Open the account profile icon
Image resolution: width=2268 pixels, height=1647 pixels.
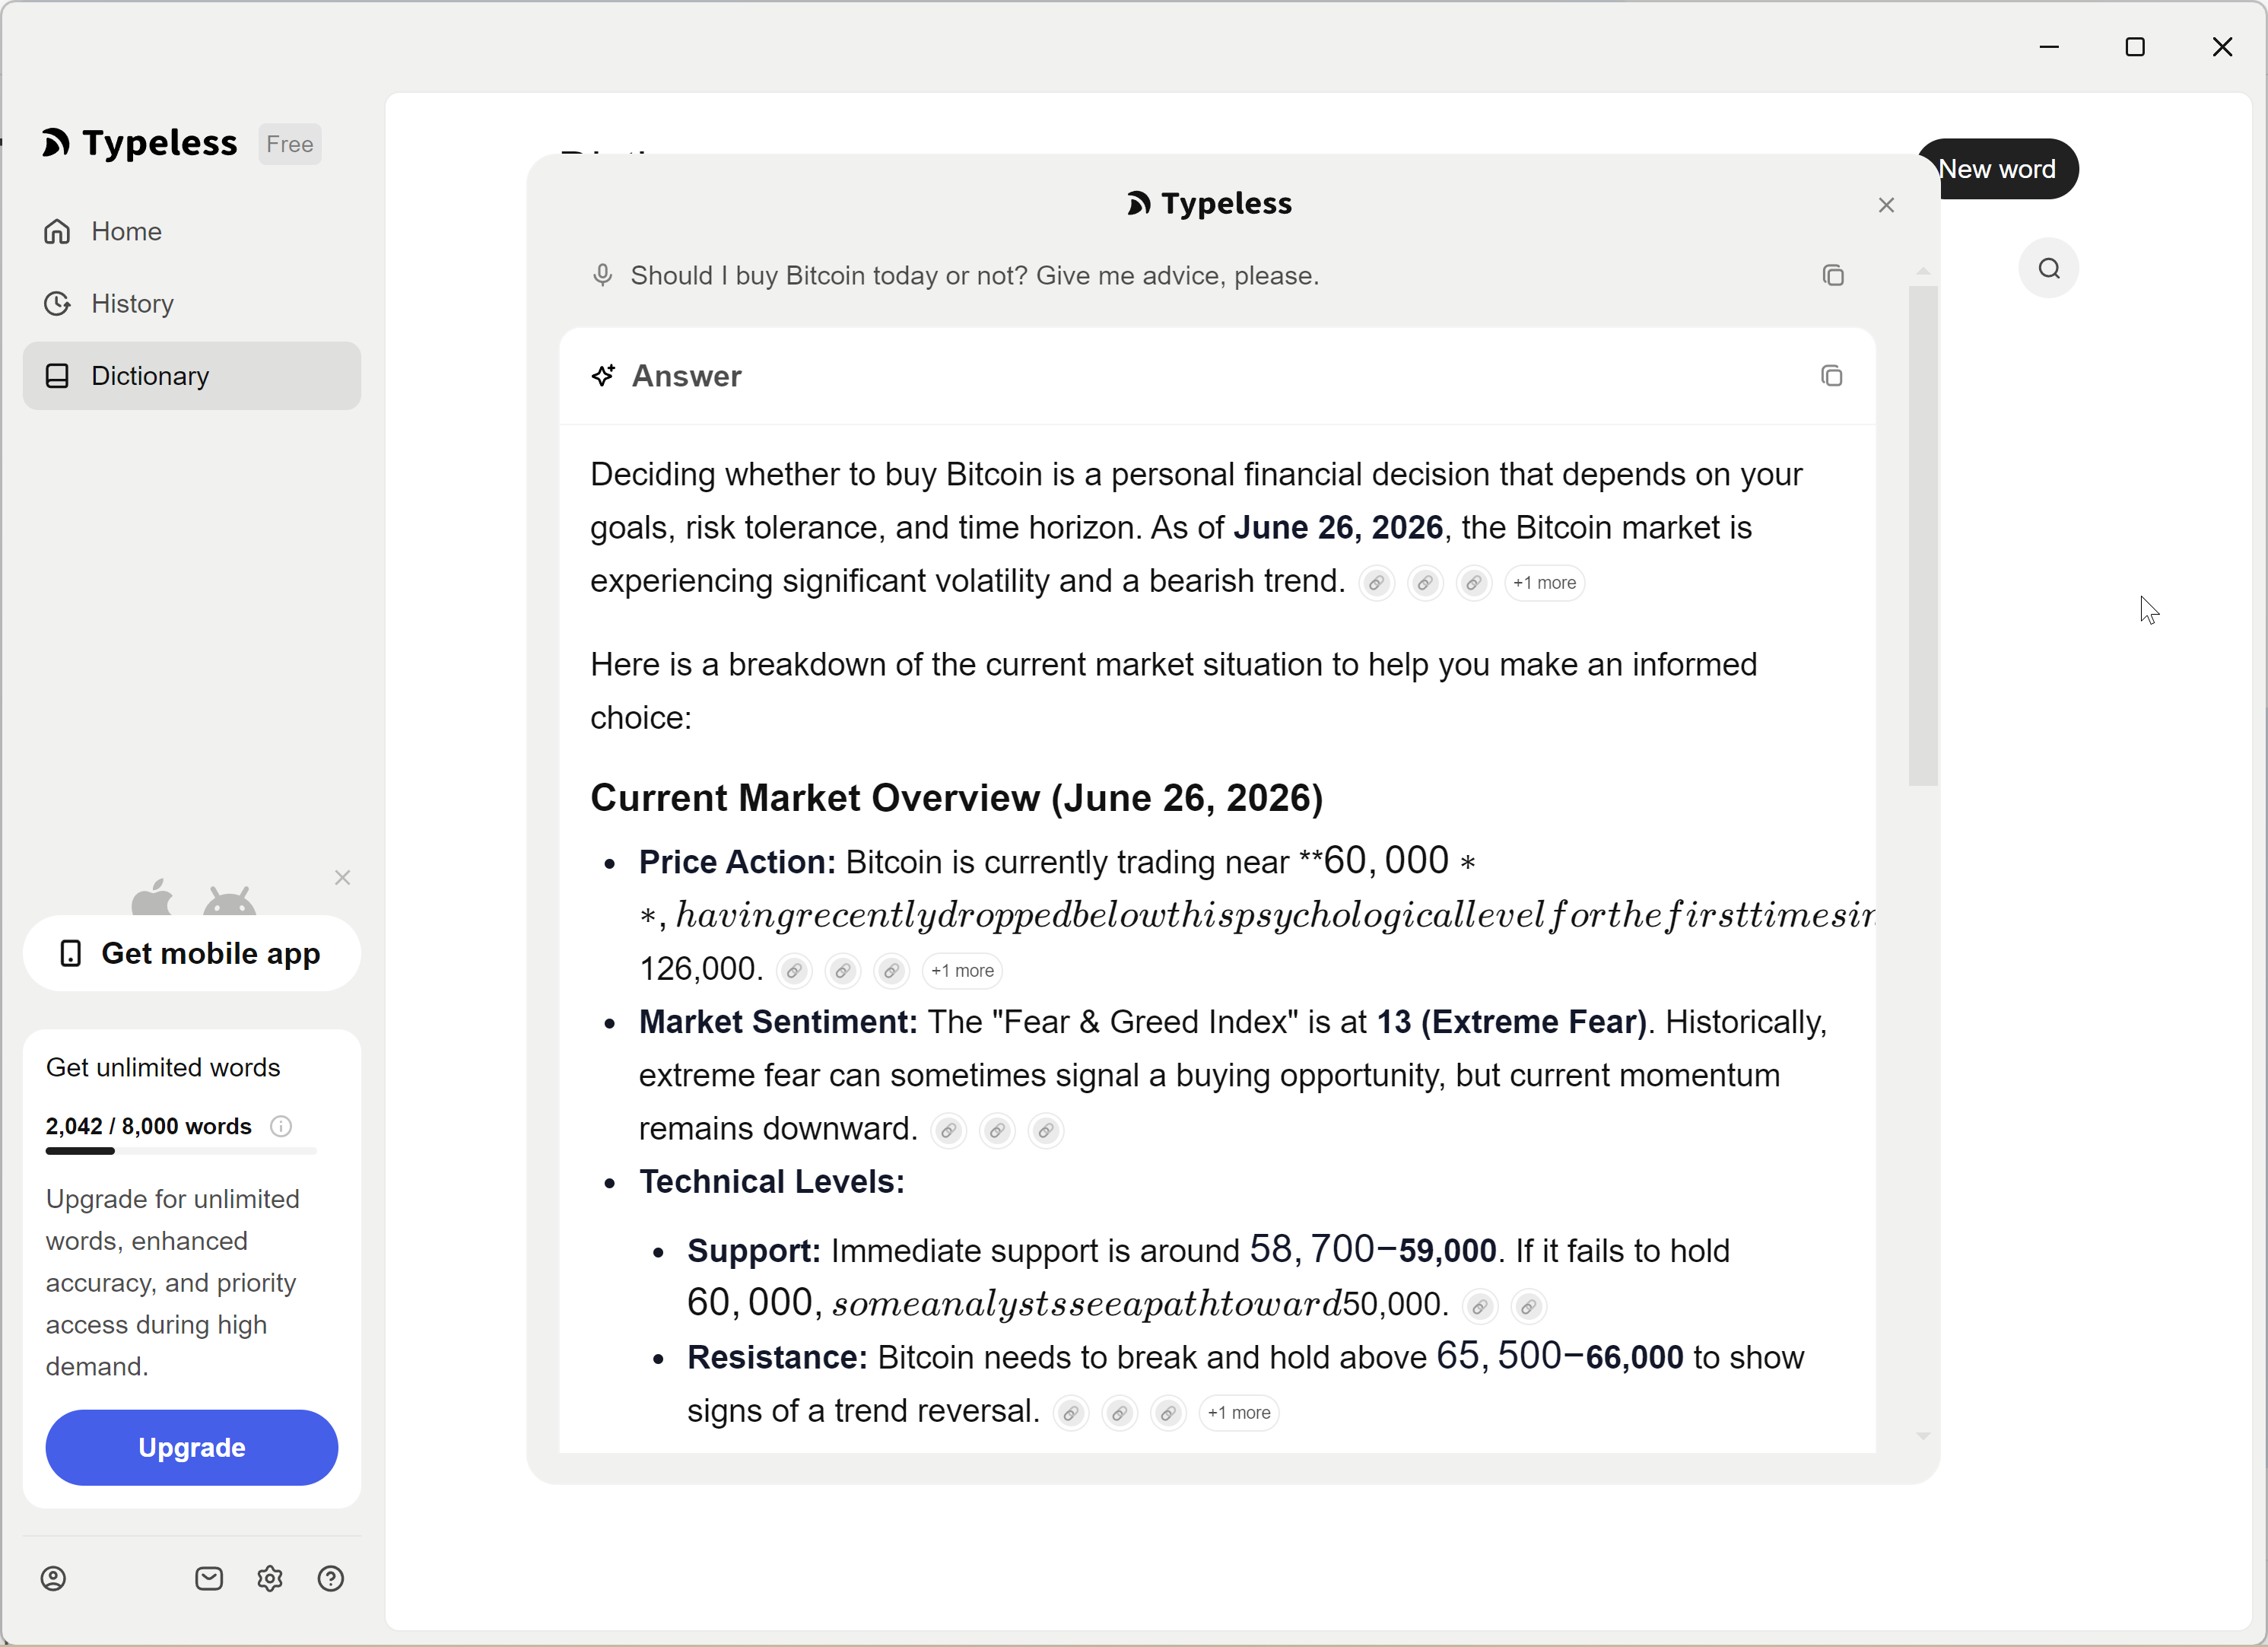point(53,1578)
